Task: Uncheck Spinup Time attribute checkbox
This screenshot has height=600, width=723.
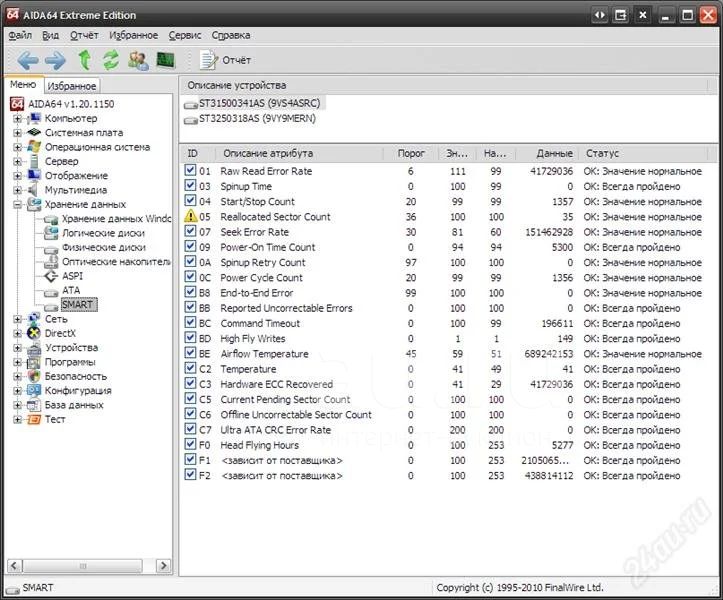Action: tap(190, 185)
